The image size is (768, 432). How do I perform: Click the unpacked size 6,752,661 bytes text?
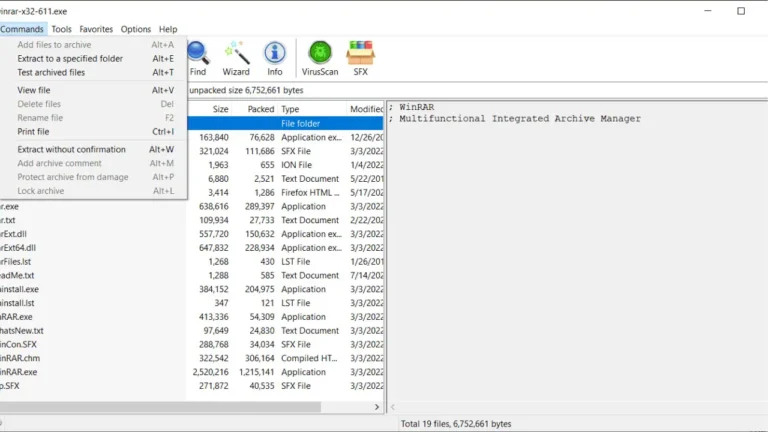[x=246, y=90]
